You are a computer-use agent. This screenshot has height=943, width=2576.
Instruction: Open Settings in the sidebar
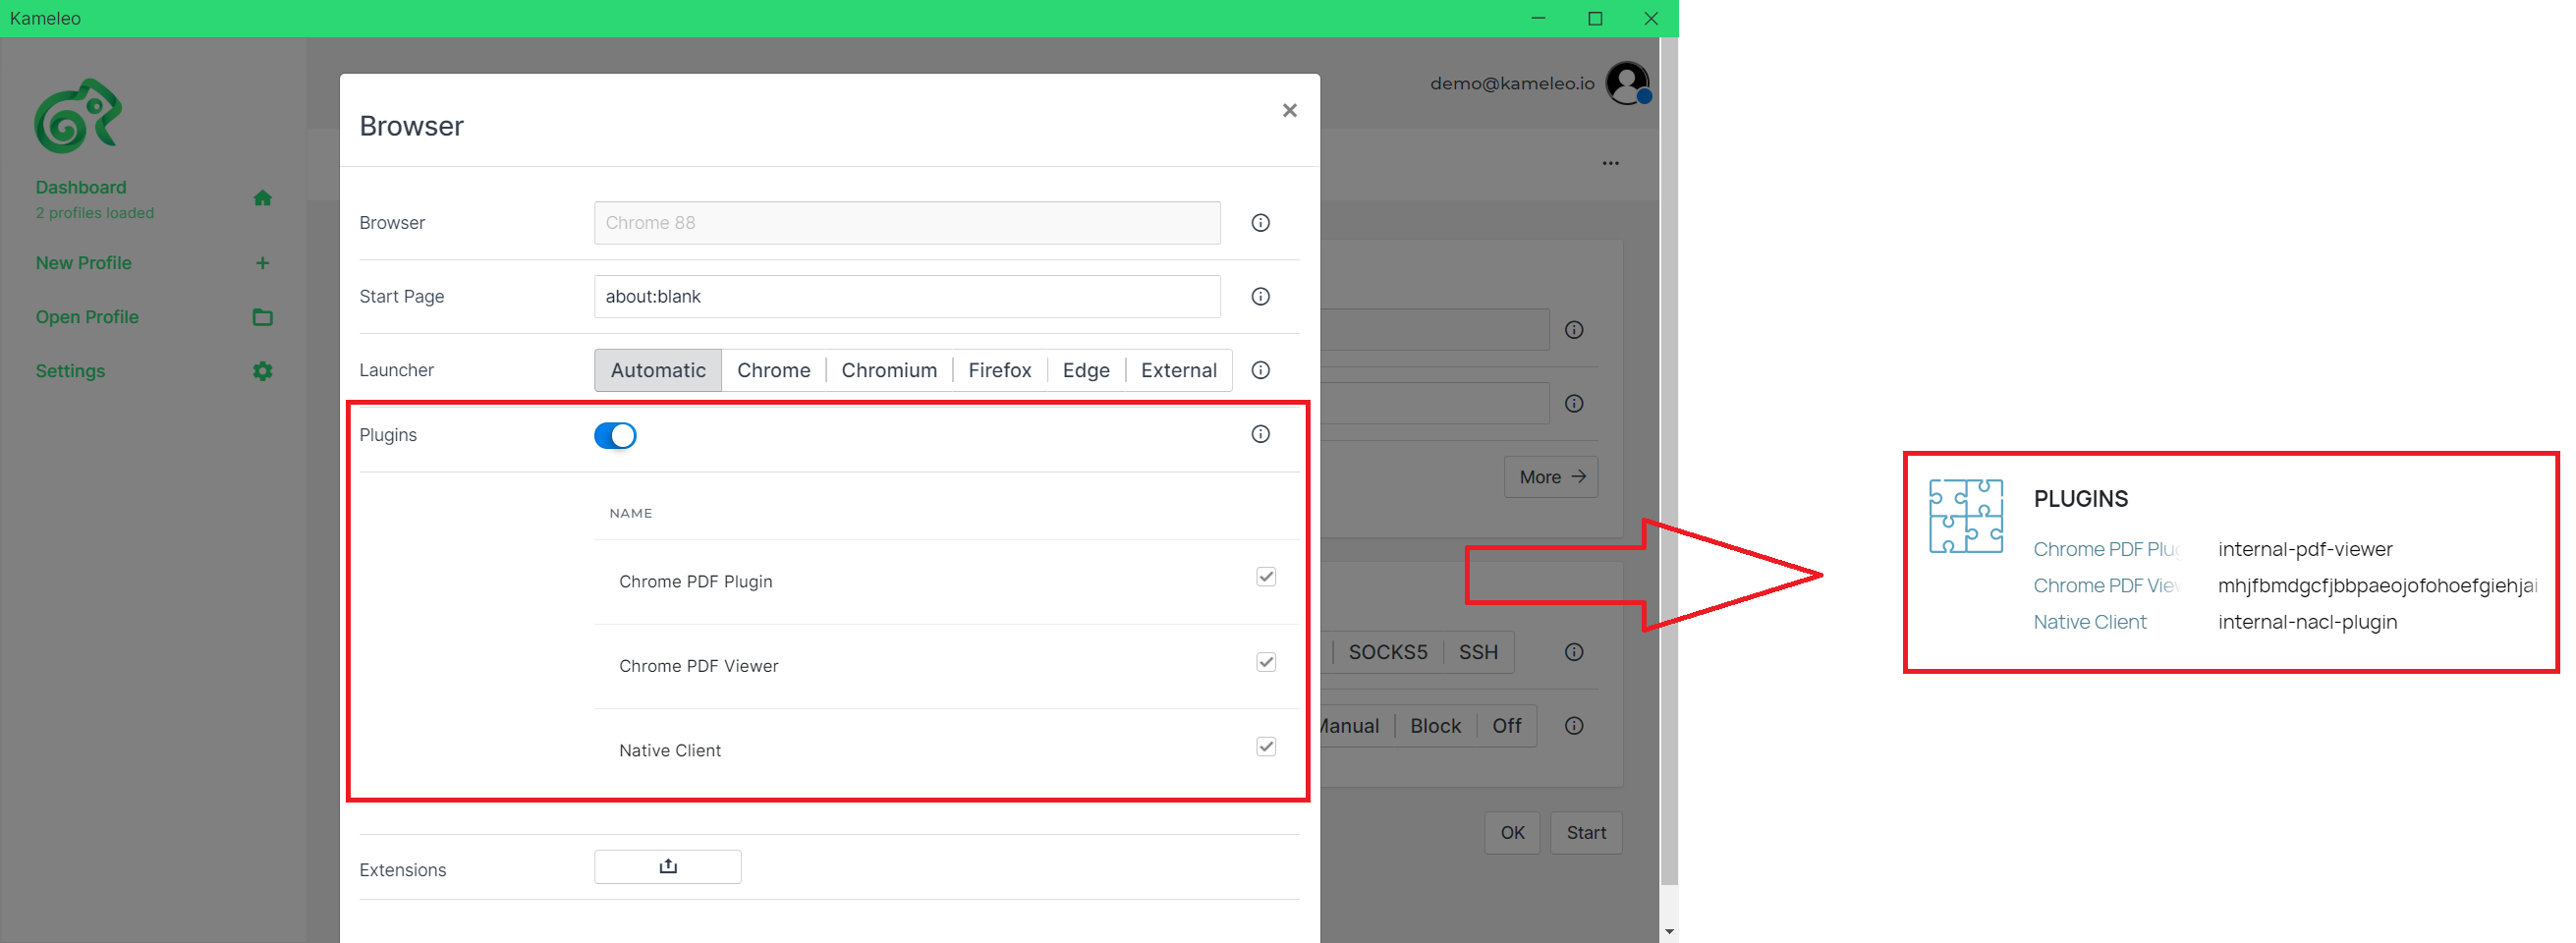point(70,371)
